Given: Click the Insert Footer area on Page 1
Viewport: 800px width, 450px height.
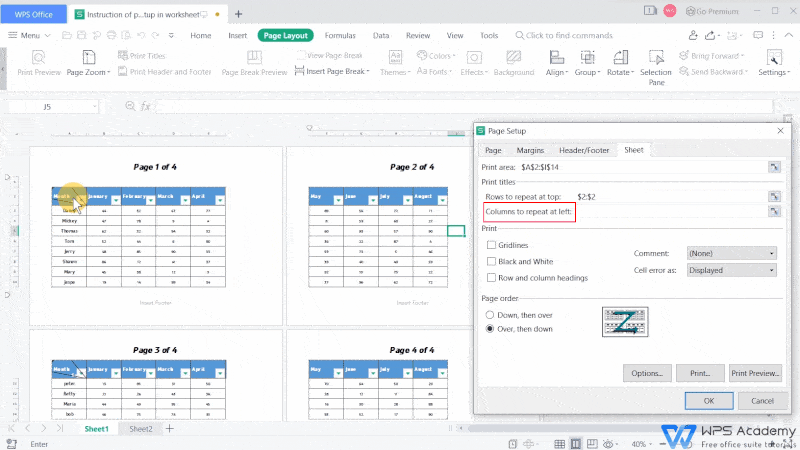Looking at the screenshot, I should 156,303.
